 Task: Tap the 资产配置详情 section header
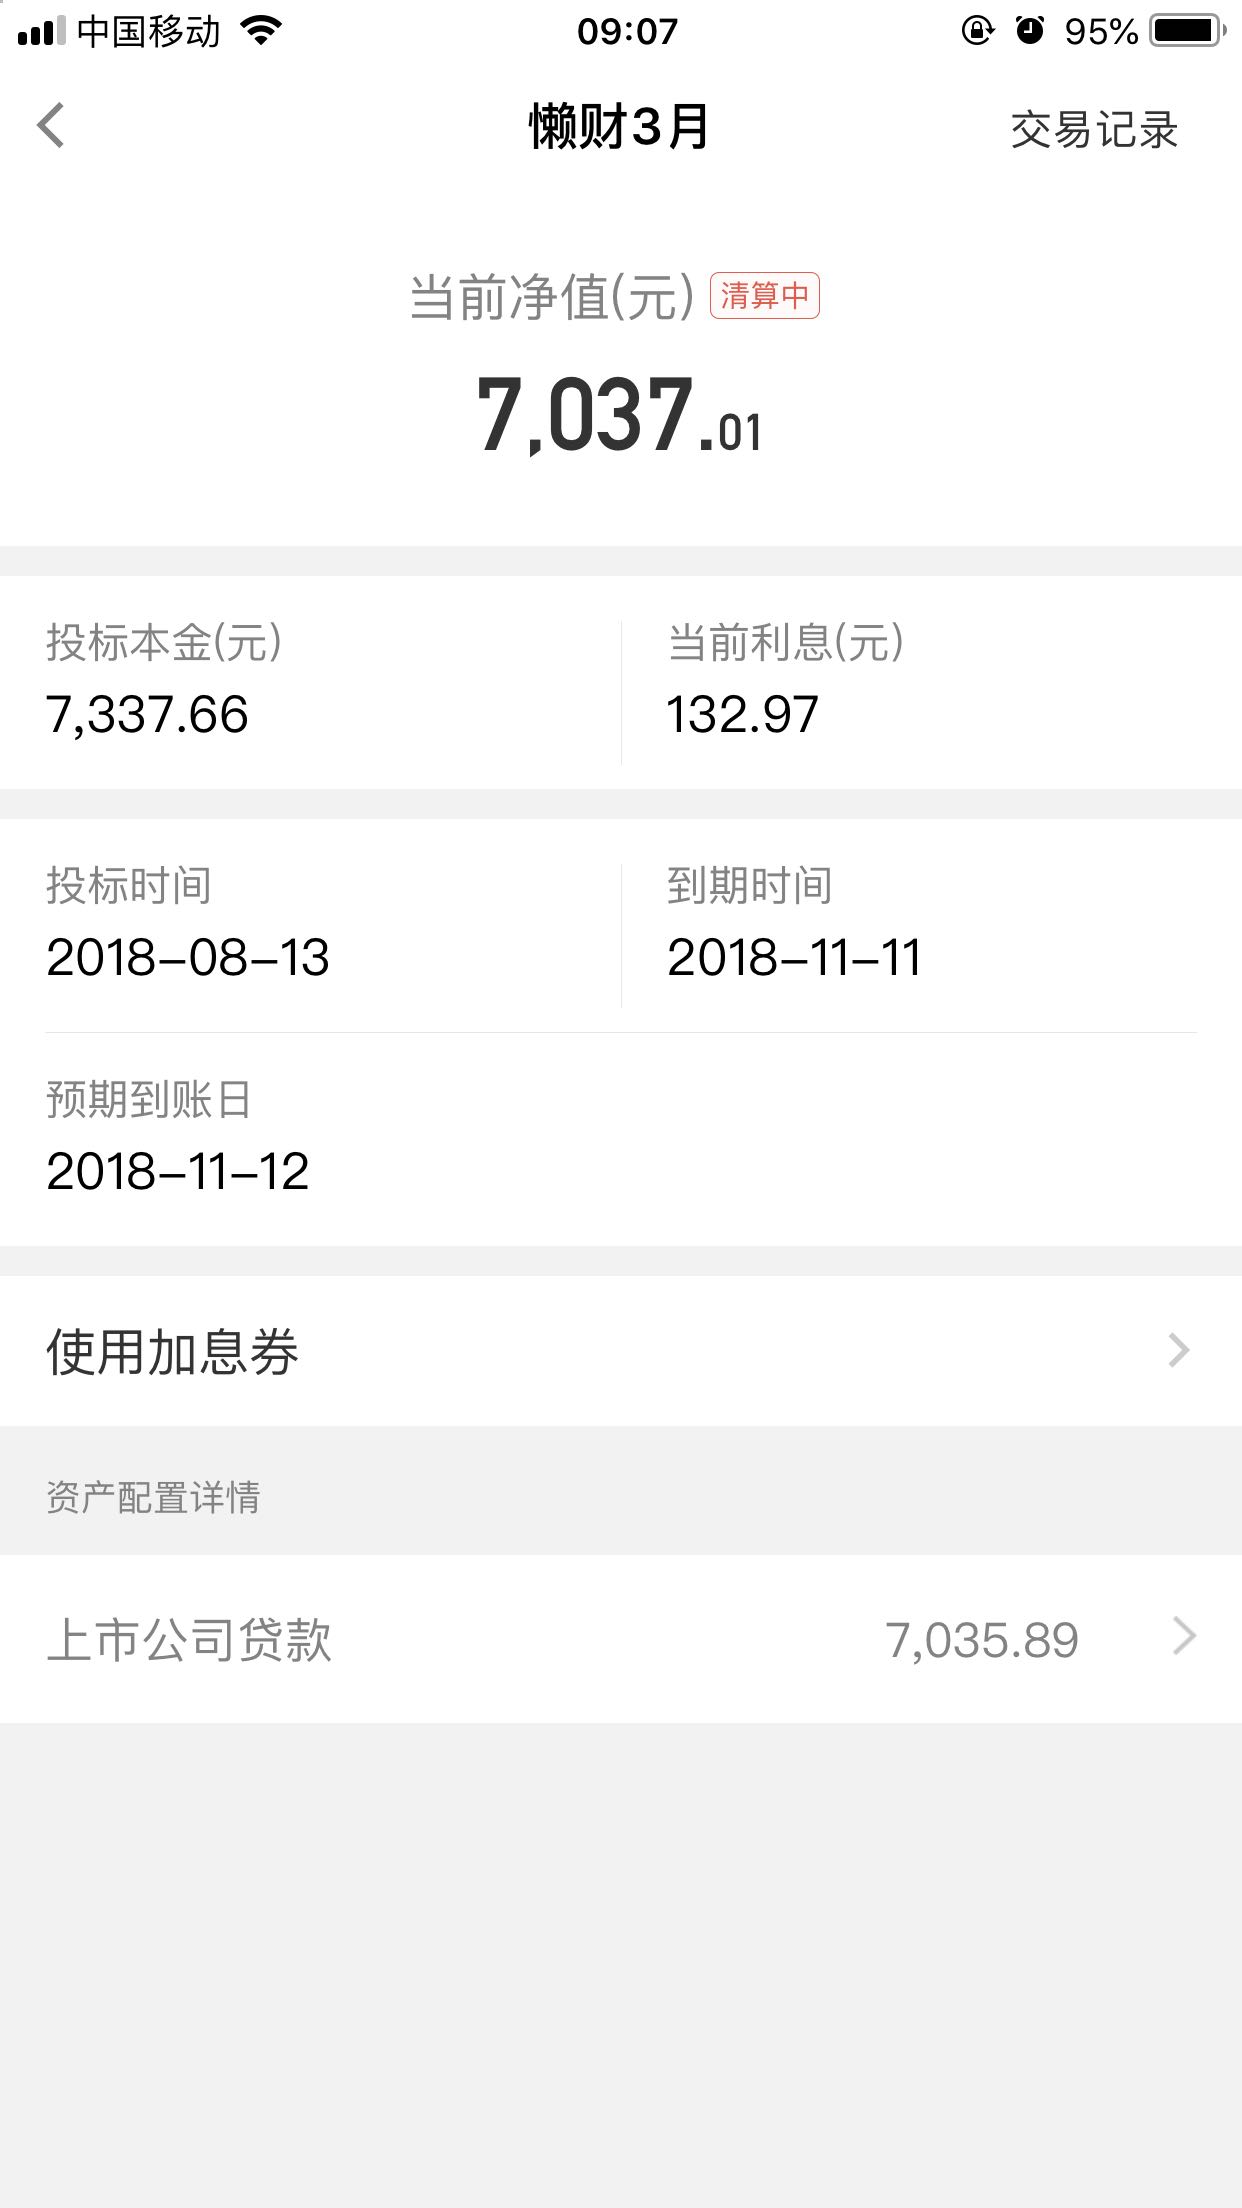pyautogui.click(x=153, y=1497)
